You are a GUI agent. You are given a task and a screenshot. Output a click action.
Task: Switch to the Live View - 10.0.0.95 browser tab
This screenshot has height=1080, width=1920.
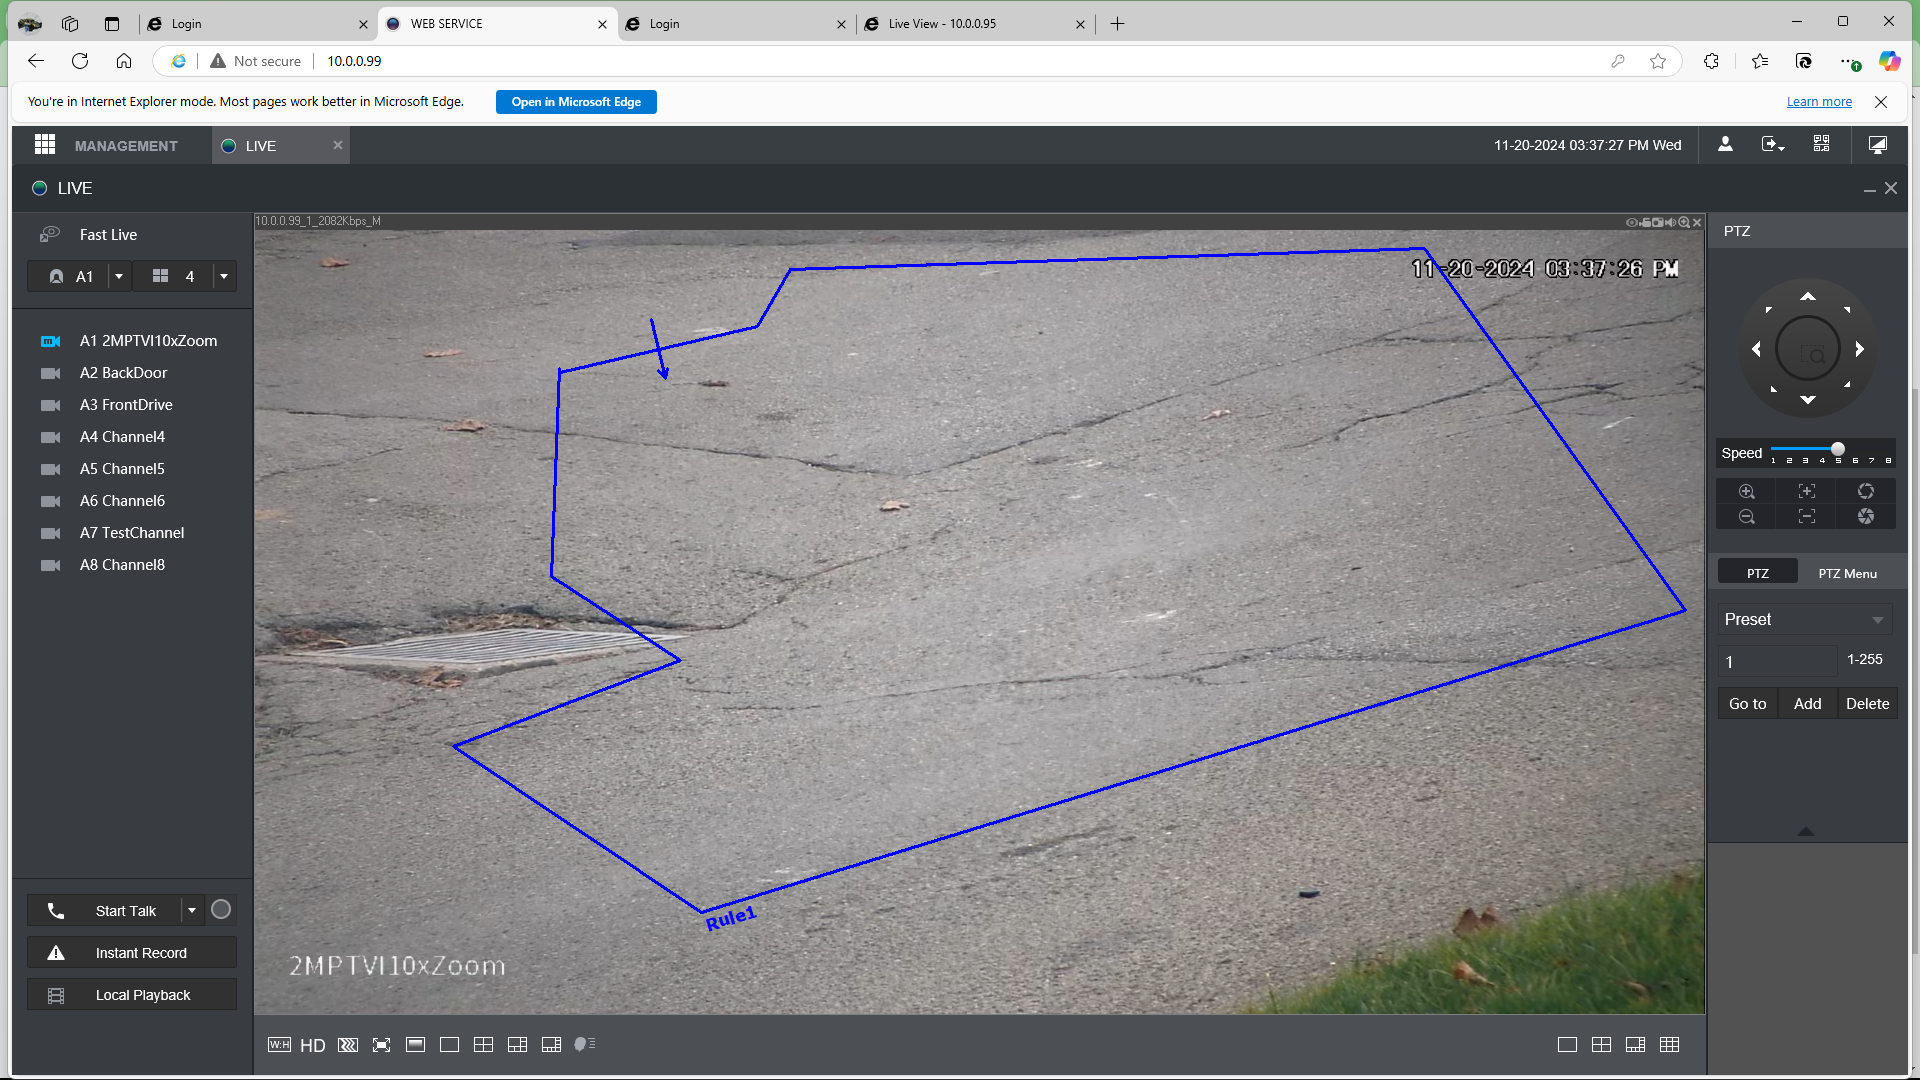point(973,24)
